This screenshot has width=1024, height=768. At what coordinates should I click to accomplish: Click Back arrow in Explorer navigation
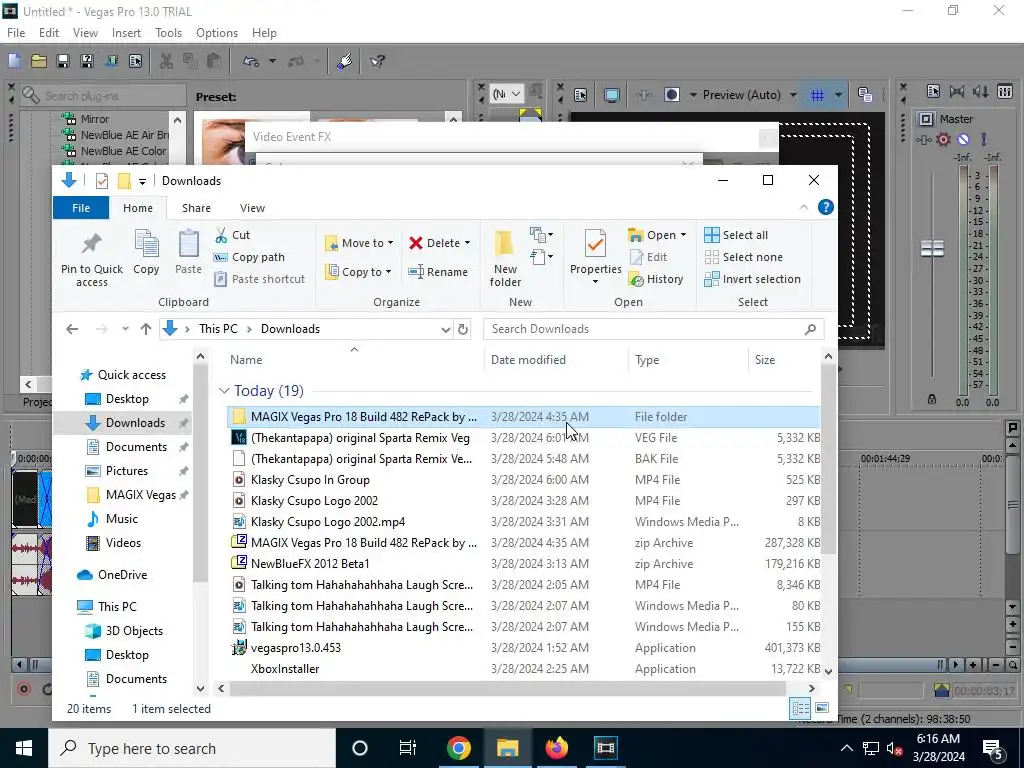click(x=72, y=329)
